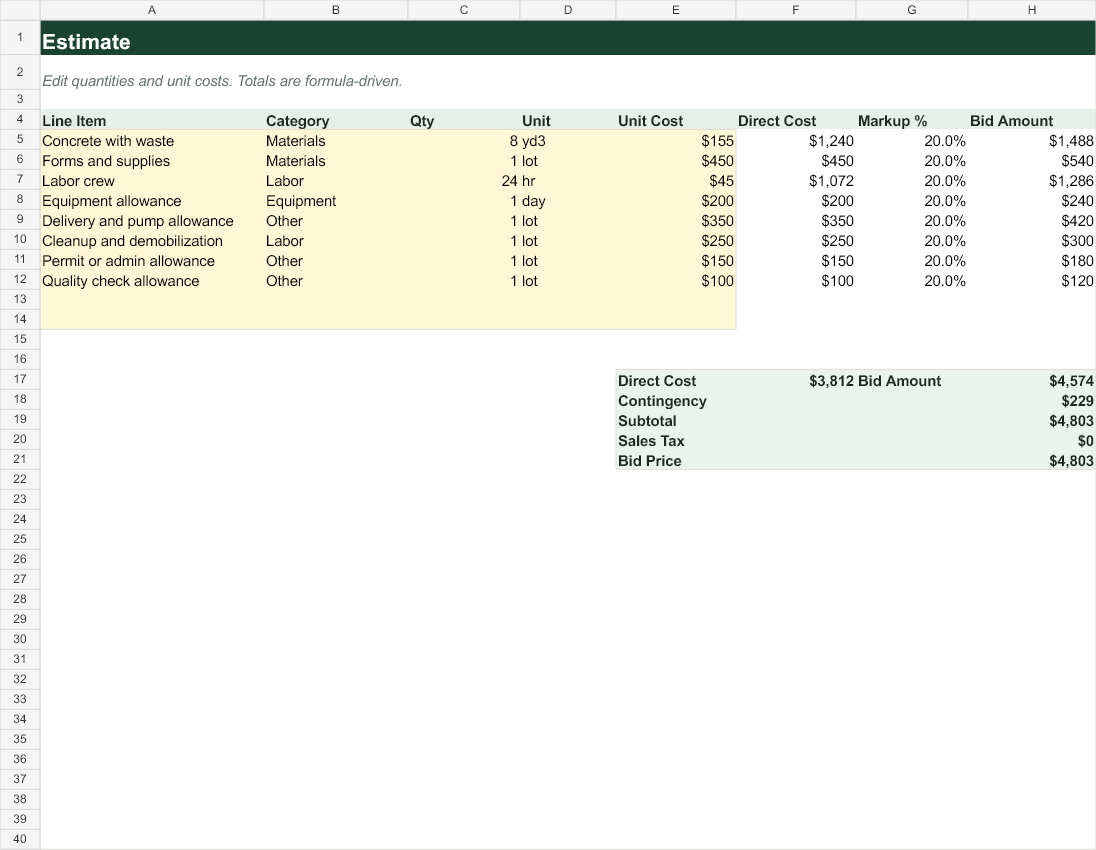
Task: Select the Equipment allowance cell
Action: click(x=152, y=201)
